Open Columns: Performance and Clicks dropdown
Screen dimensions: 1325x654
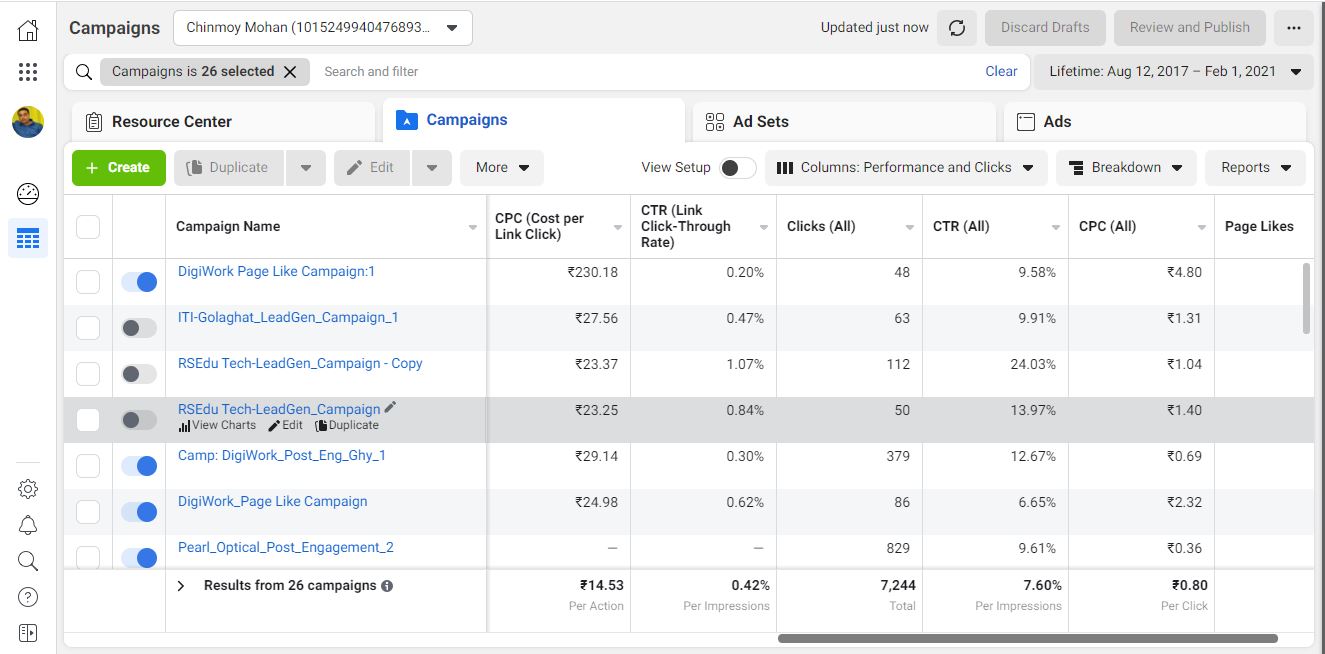coord(906,168)
